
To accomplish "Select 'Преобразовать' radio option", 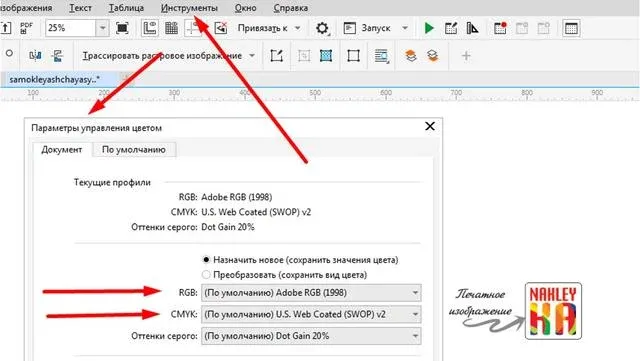I will 206,275.
